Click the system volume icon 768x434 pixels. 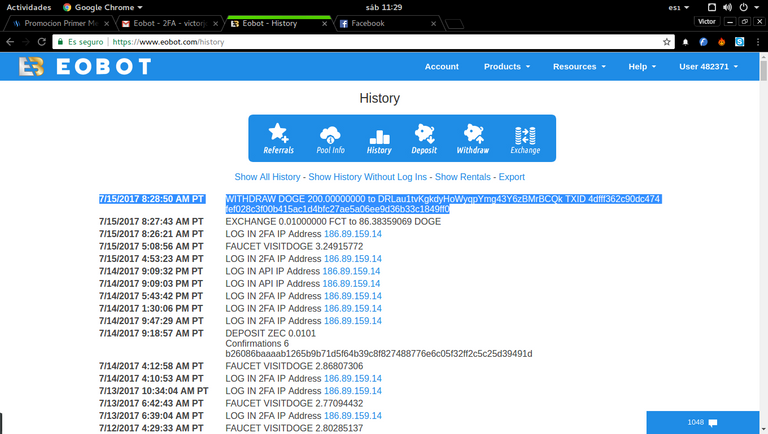727,7
